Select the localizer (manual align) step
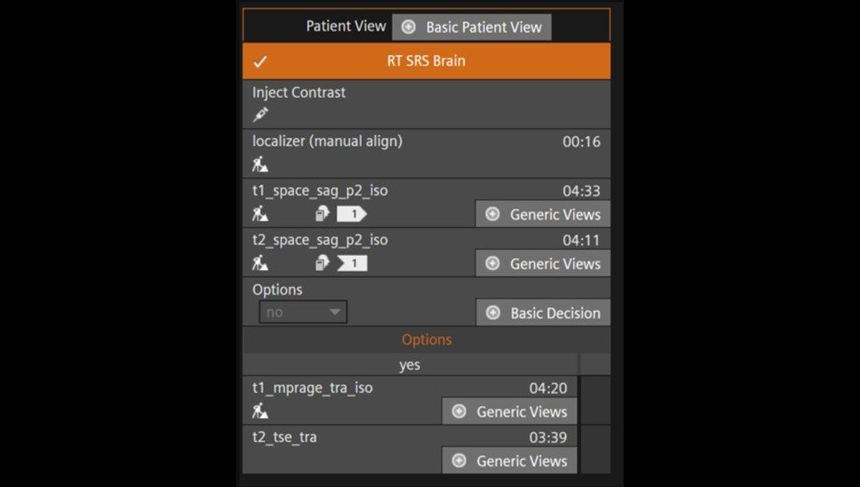 click(x=327, y=142)
